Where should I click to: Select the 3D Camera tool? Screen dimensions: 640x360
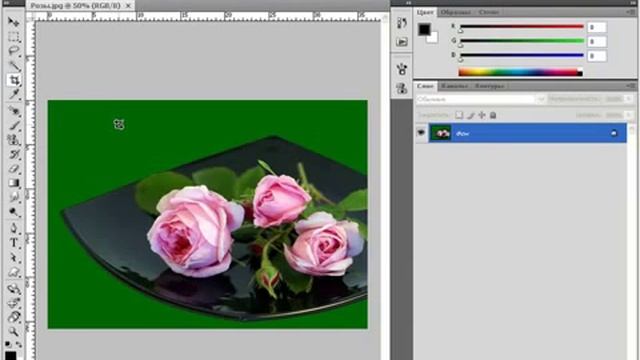click(14, 303)
